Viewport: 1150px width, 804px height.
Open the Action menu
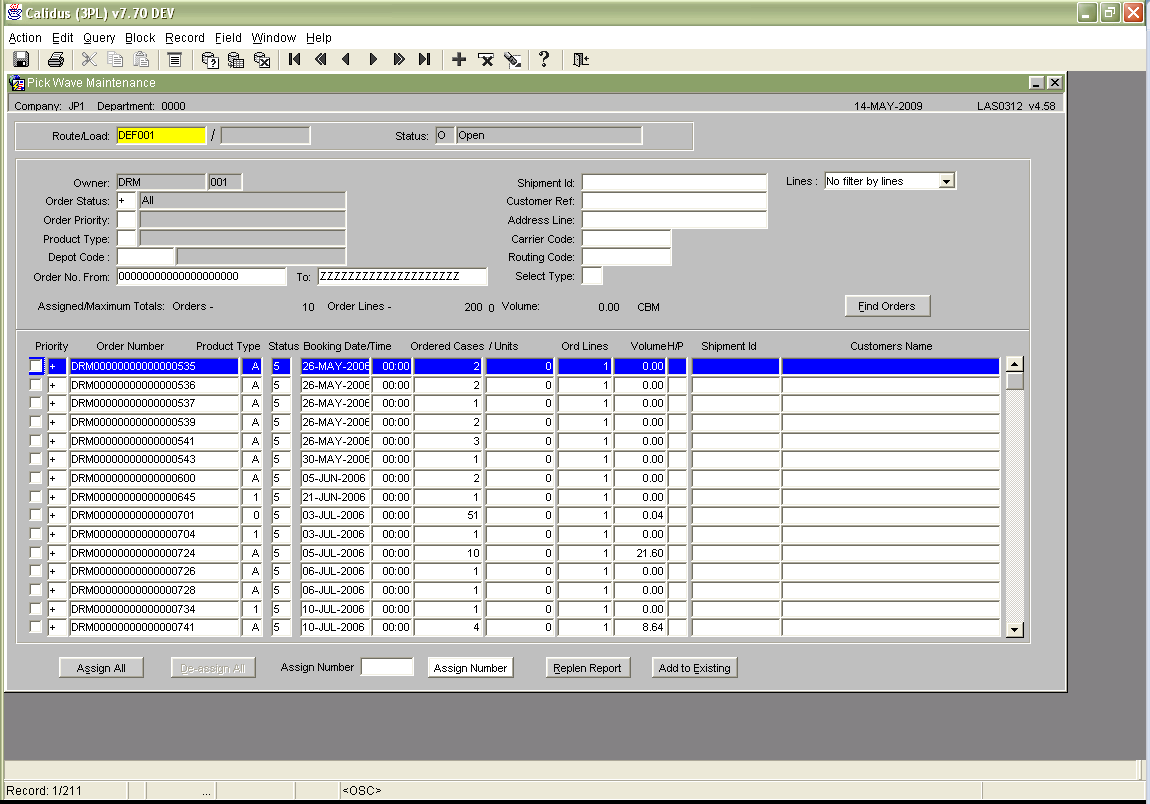point(25,37)
